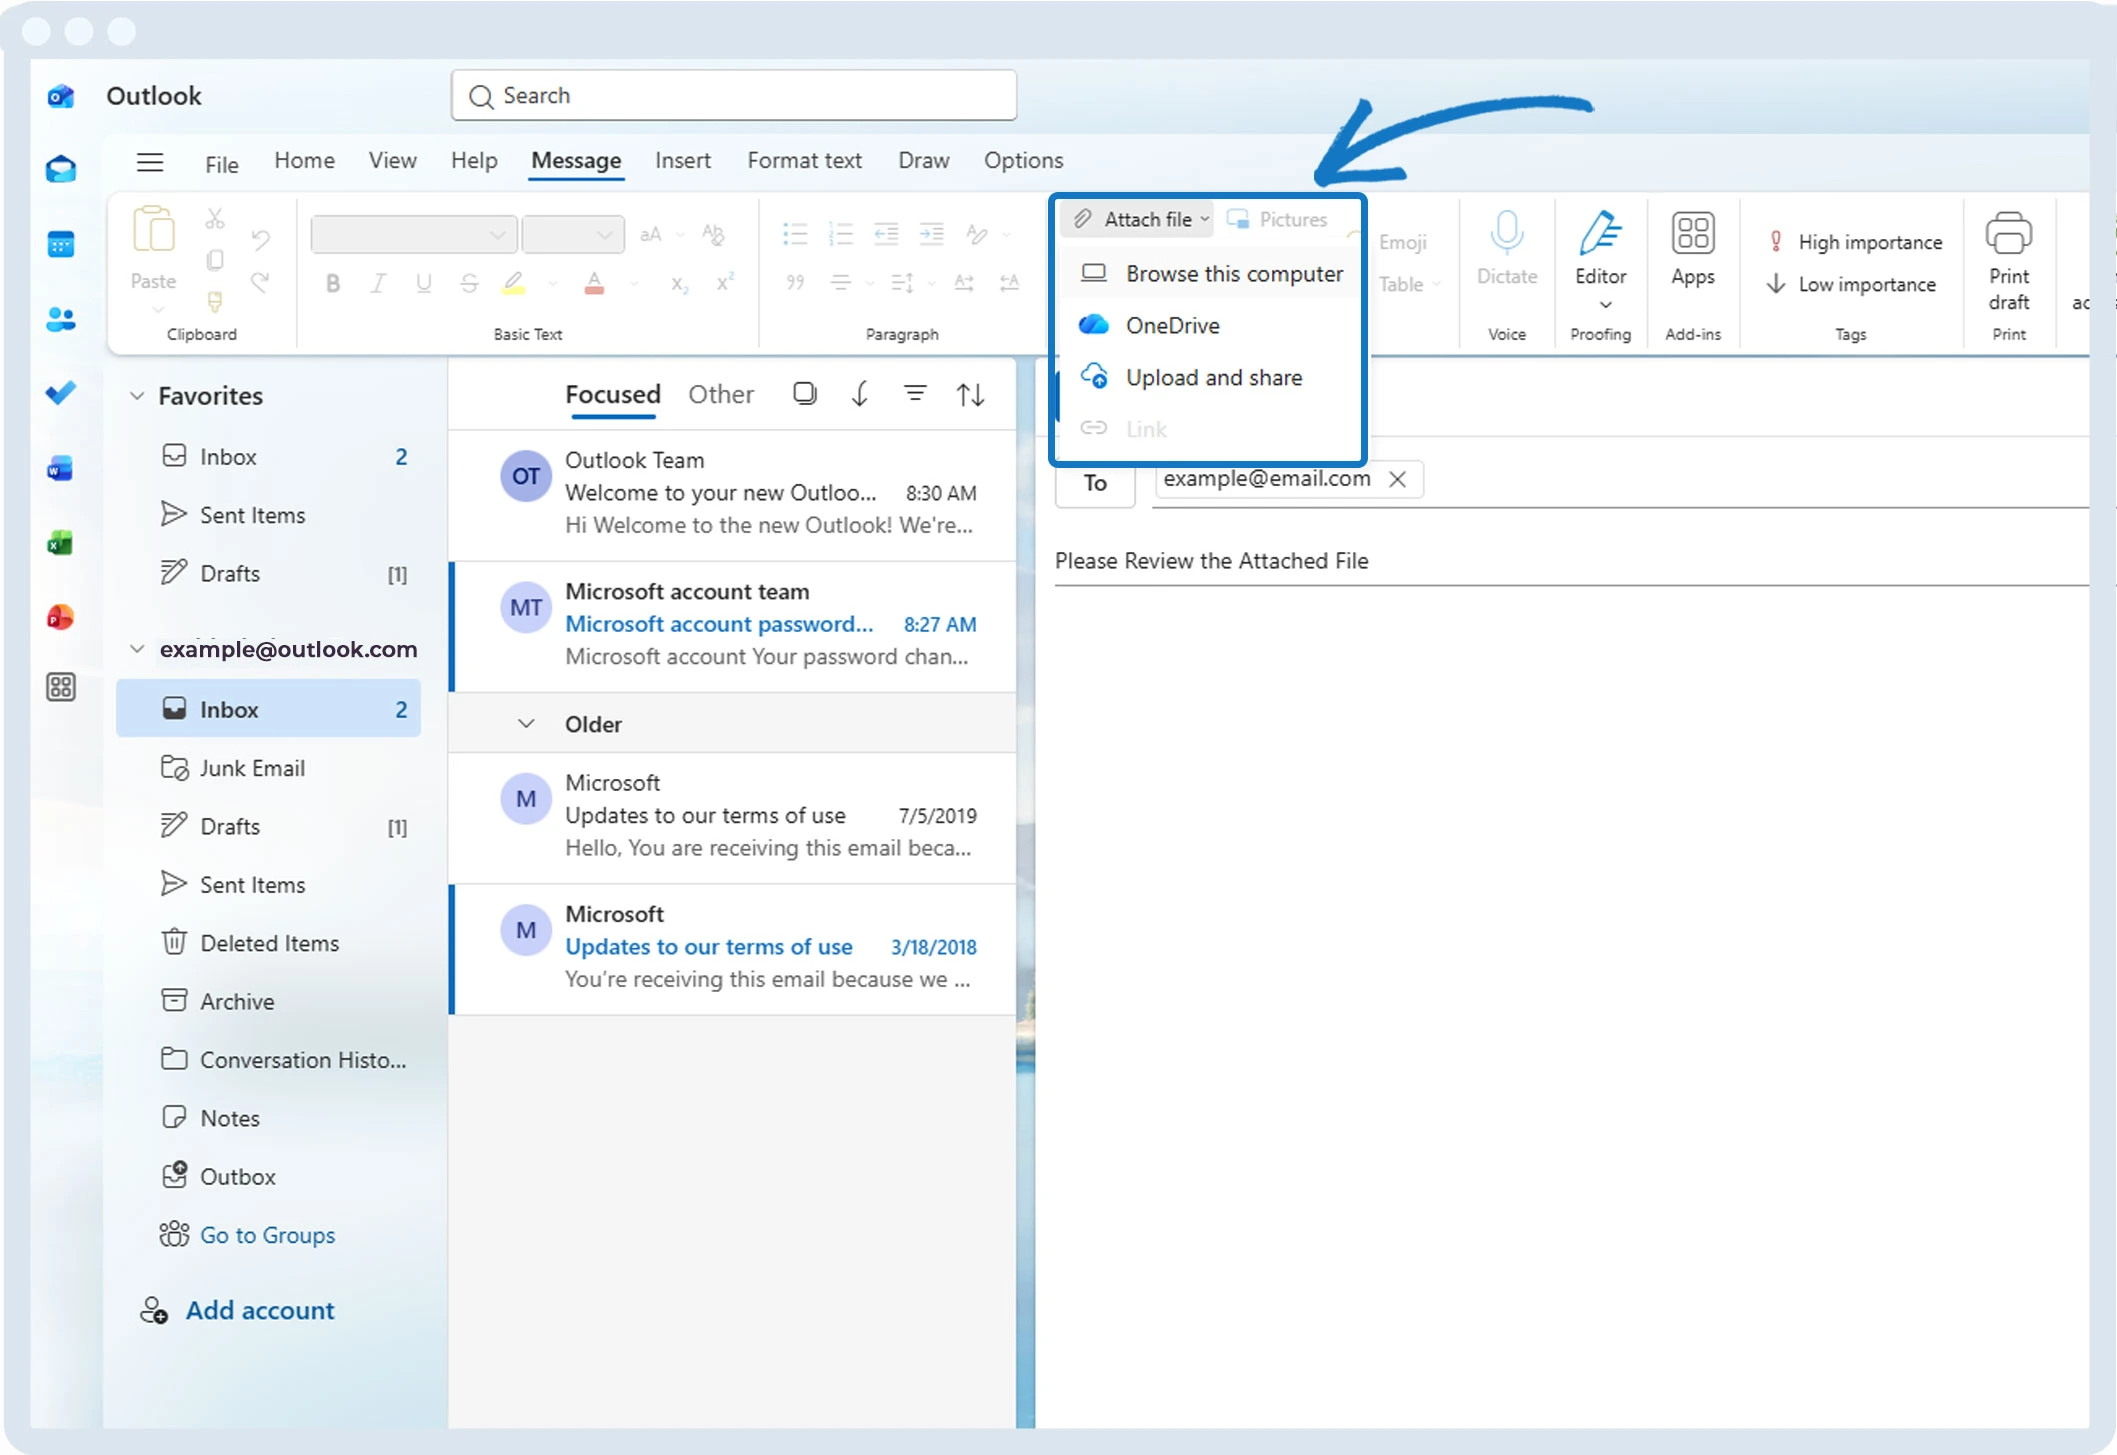Open the To Do checkmark icon
2117x1455 pixels.
(61, 393)
